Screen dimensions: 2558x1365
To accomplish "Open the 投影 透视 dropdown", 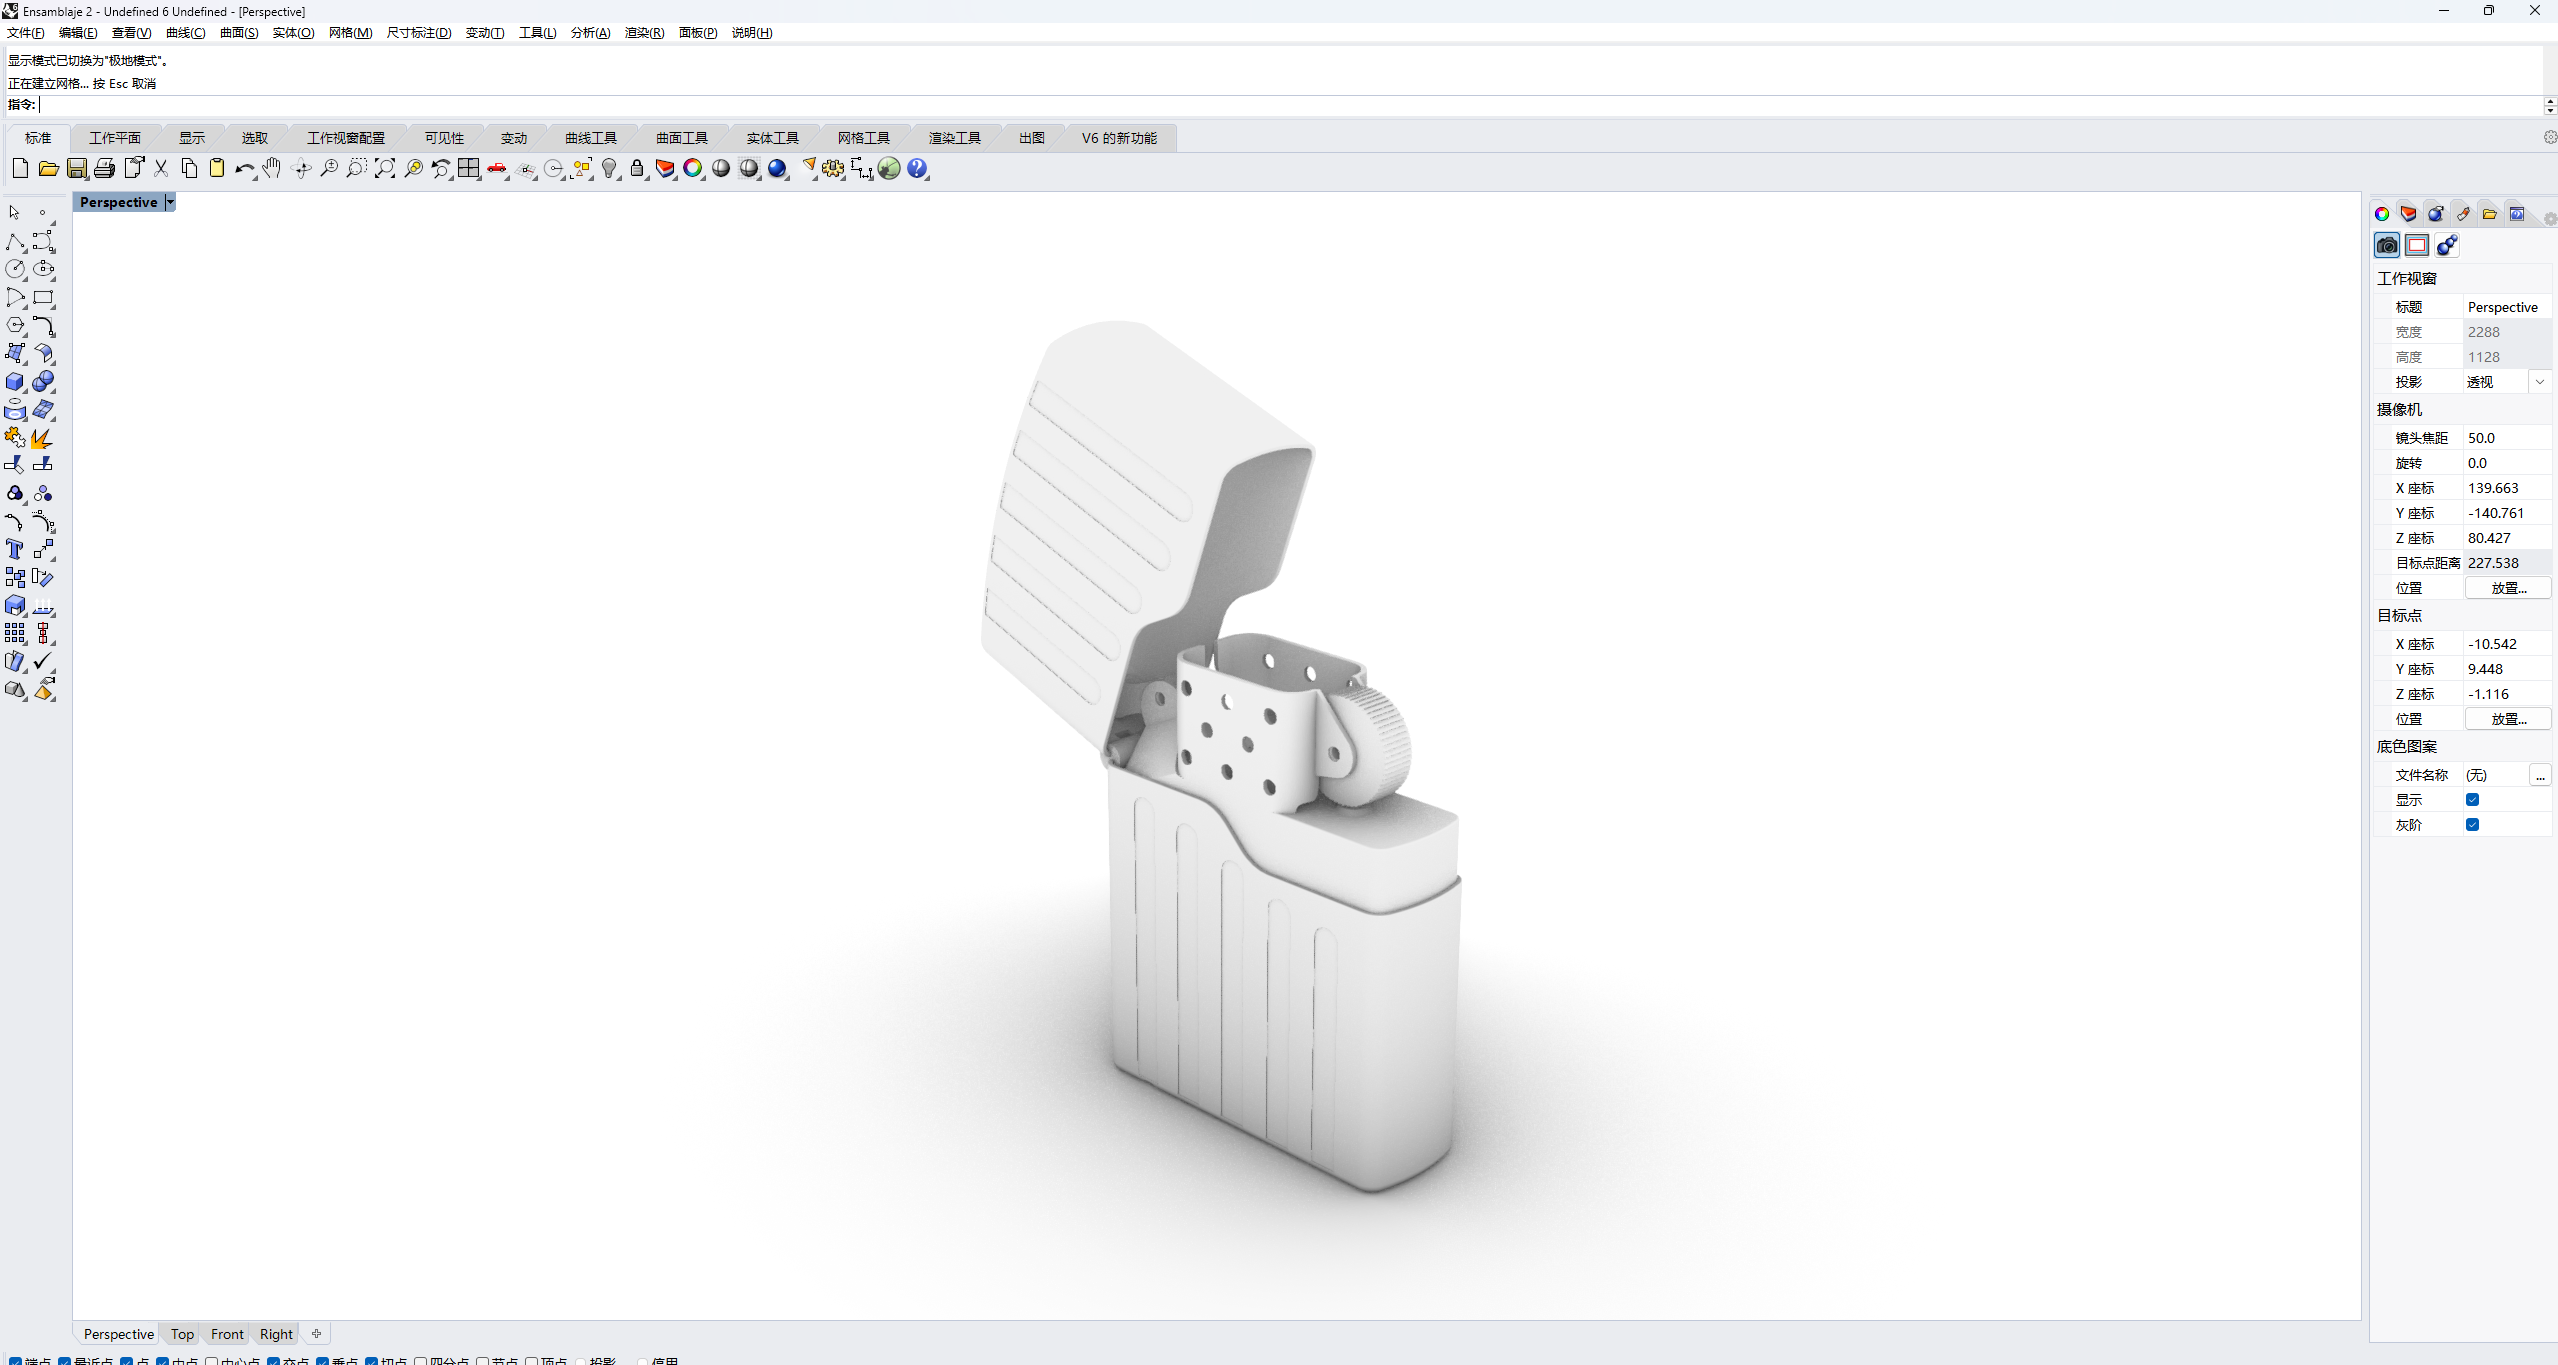I will (2540, 382).
